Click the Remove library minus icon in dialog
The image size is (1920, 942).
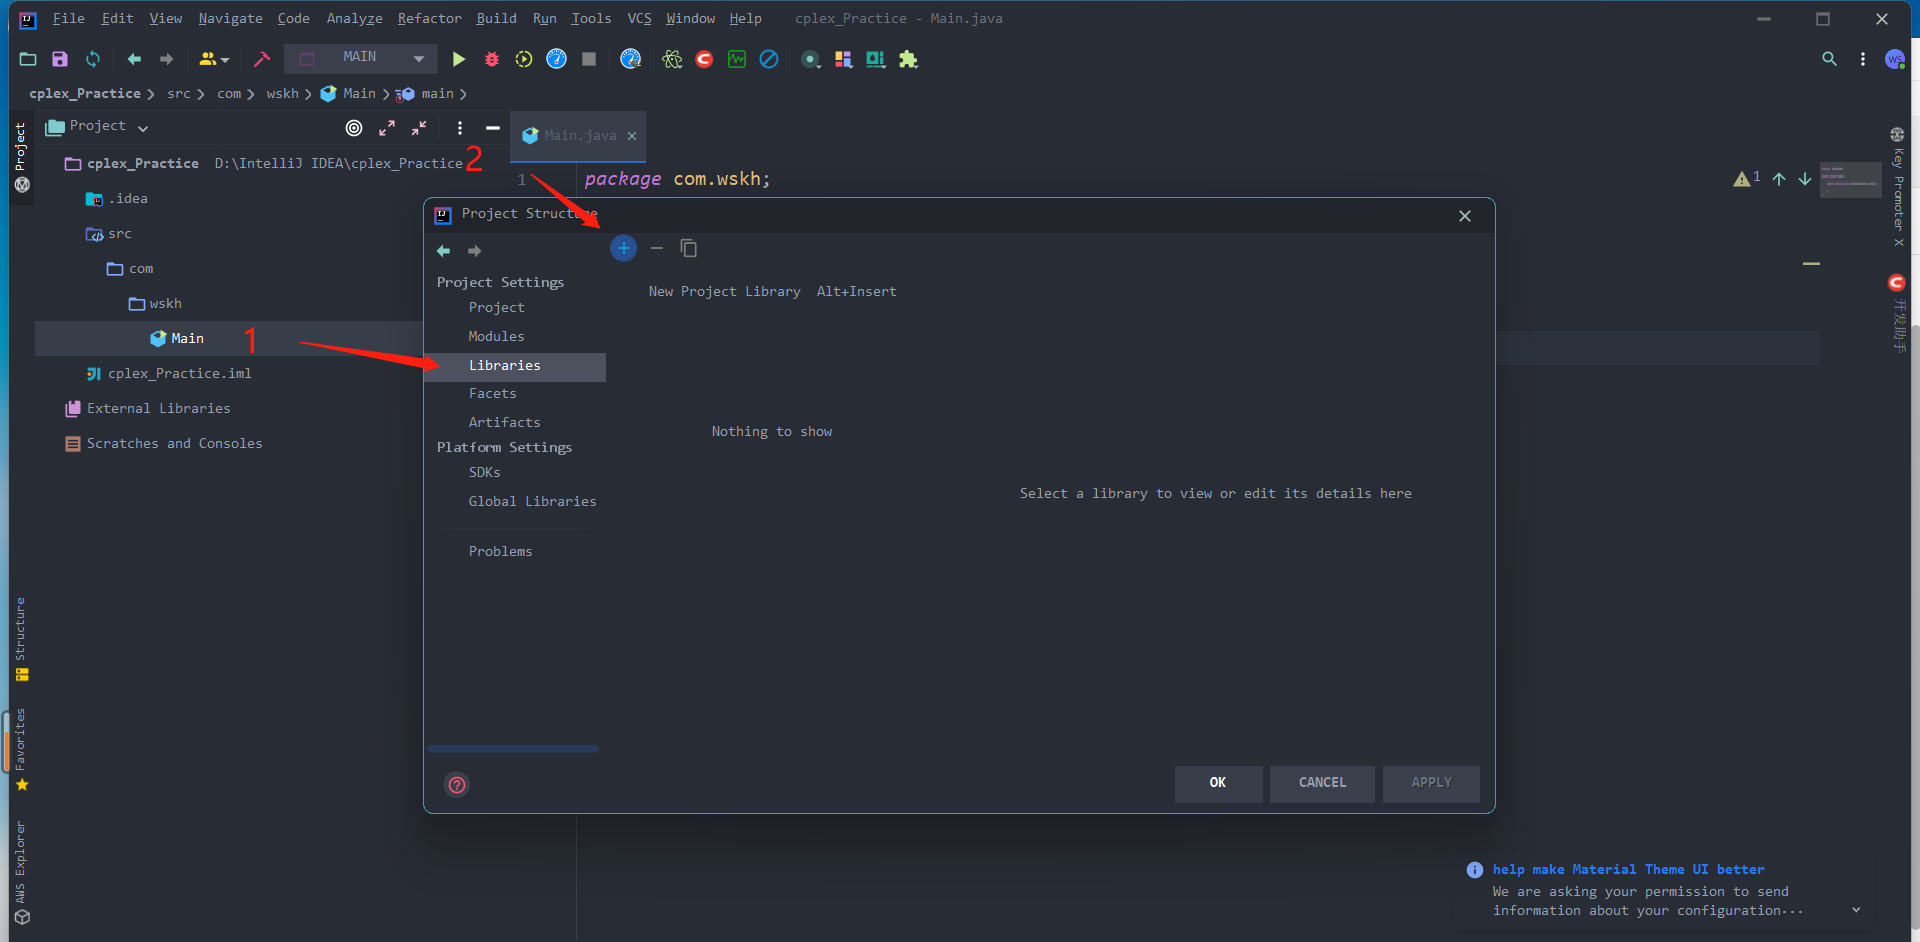pos(657,248)
